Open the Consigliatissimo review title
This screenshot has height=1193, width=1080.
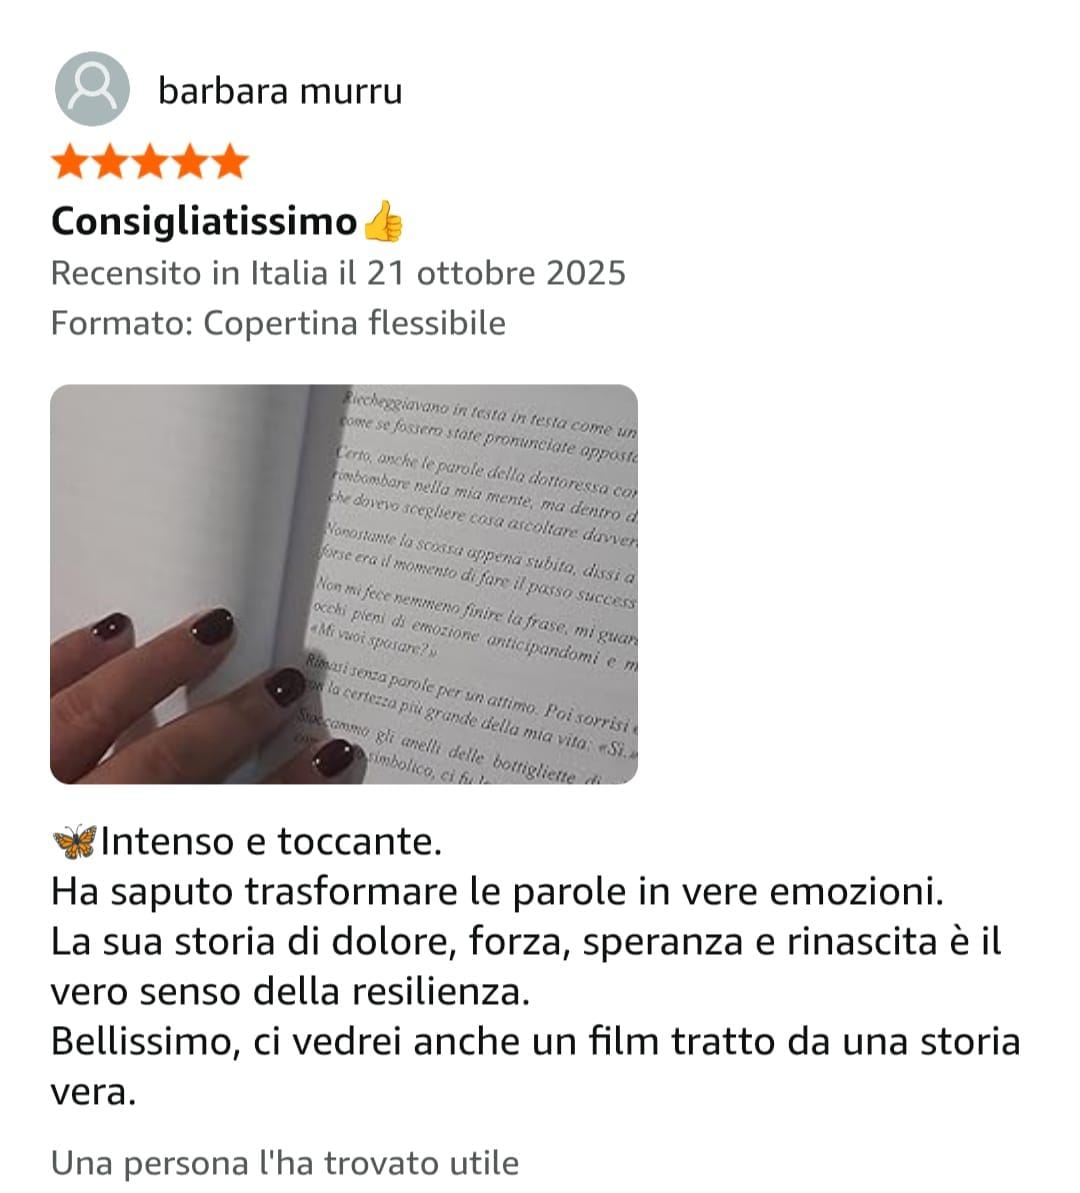click(204, 222)
